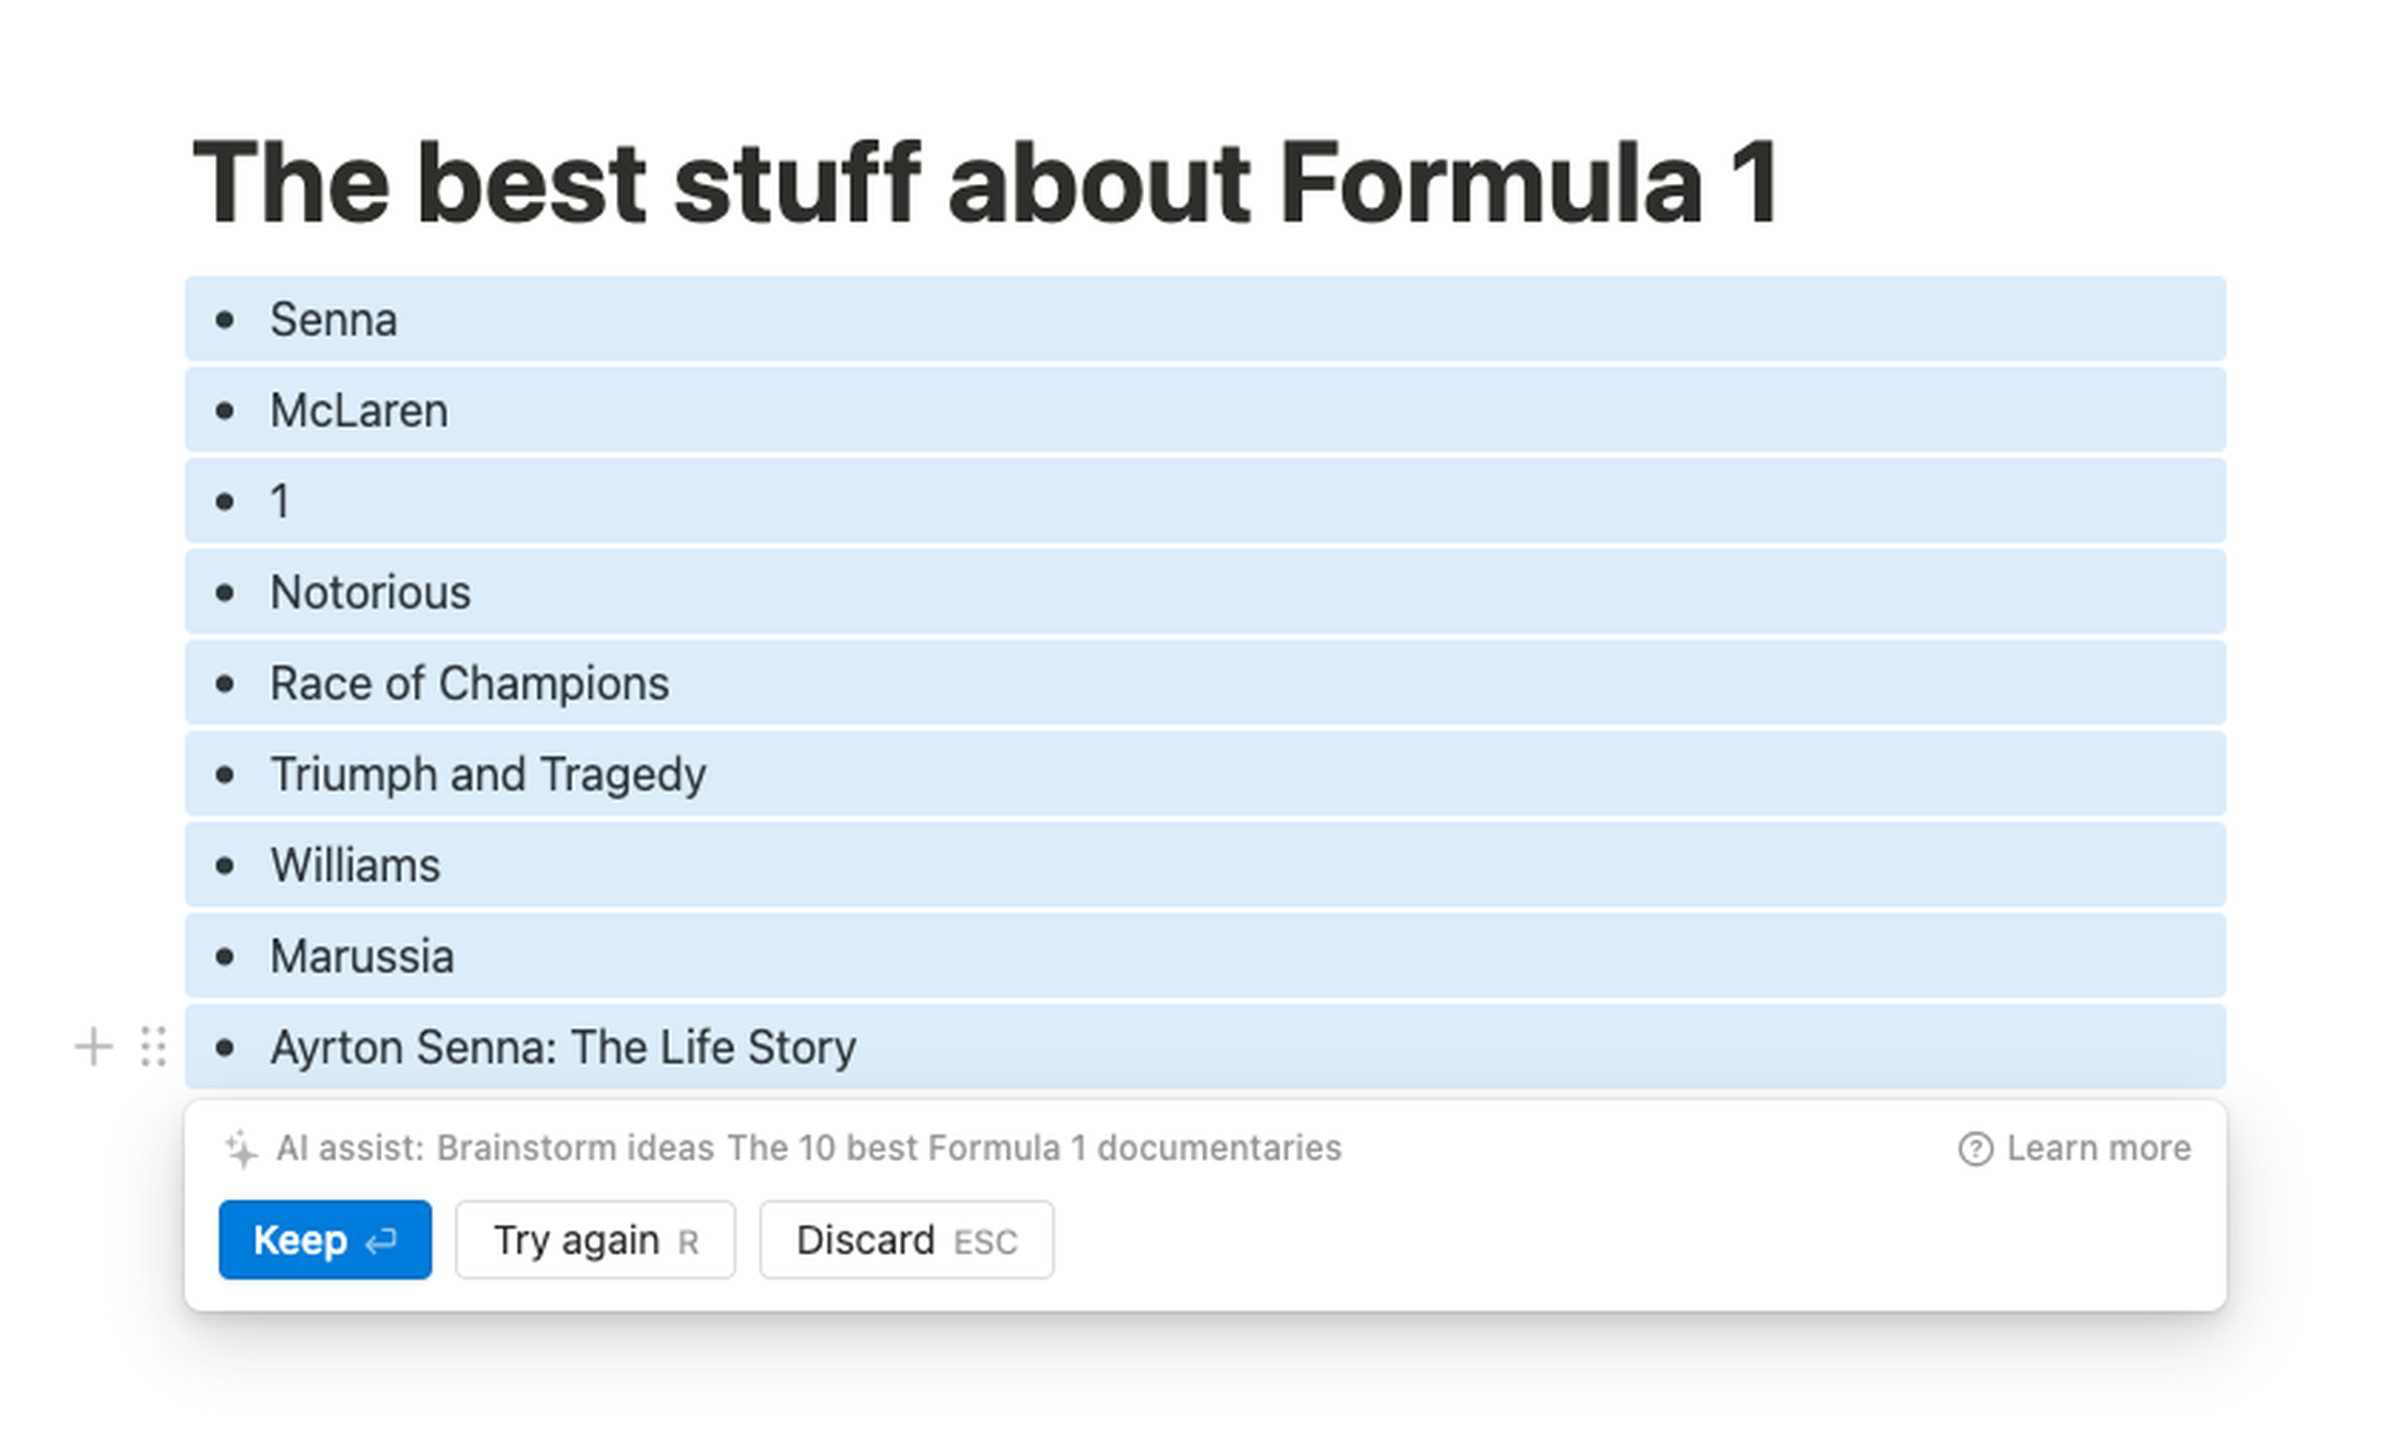Click the AI assist prompt text
This screenshot has width=2400, height=1453.
(808, 1148)
